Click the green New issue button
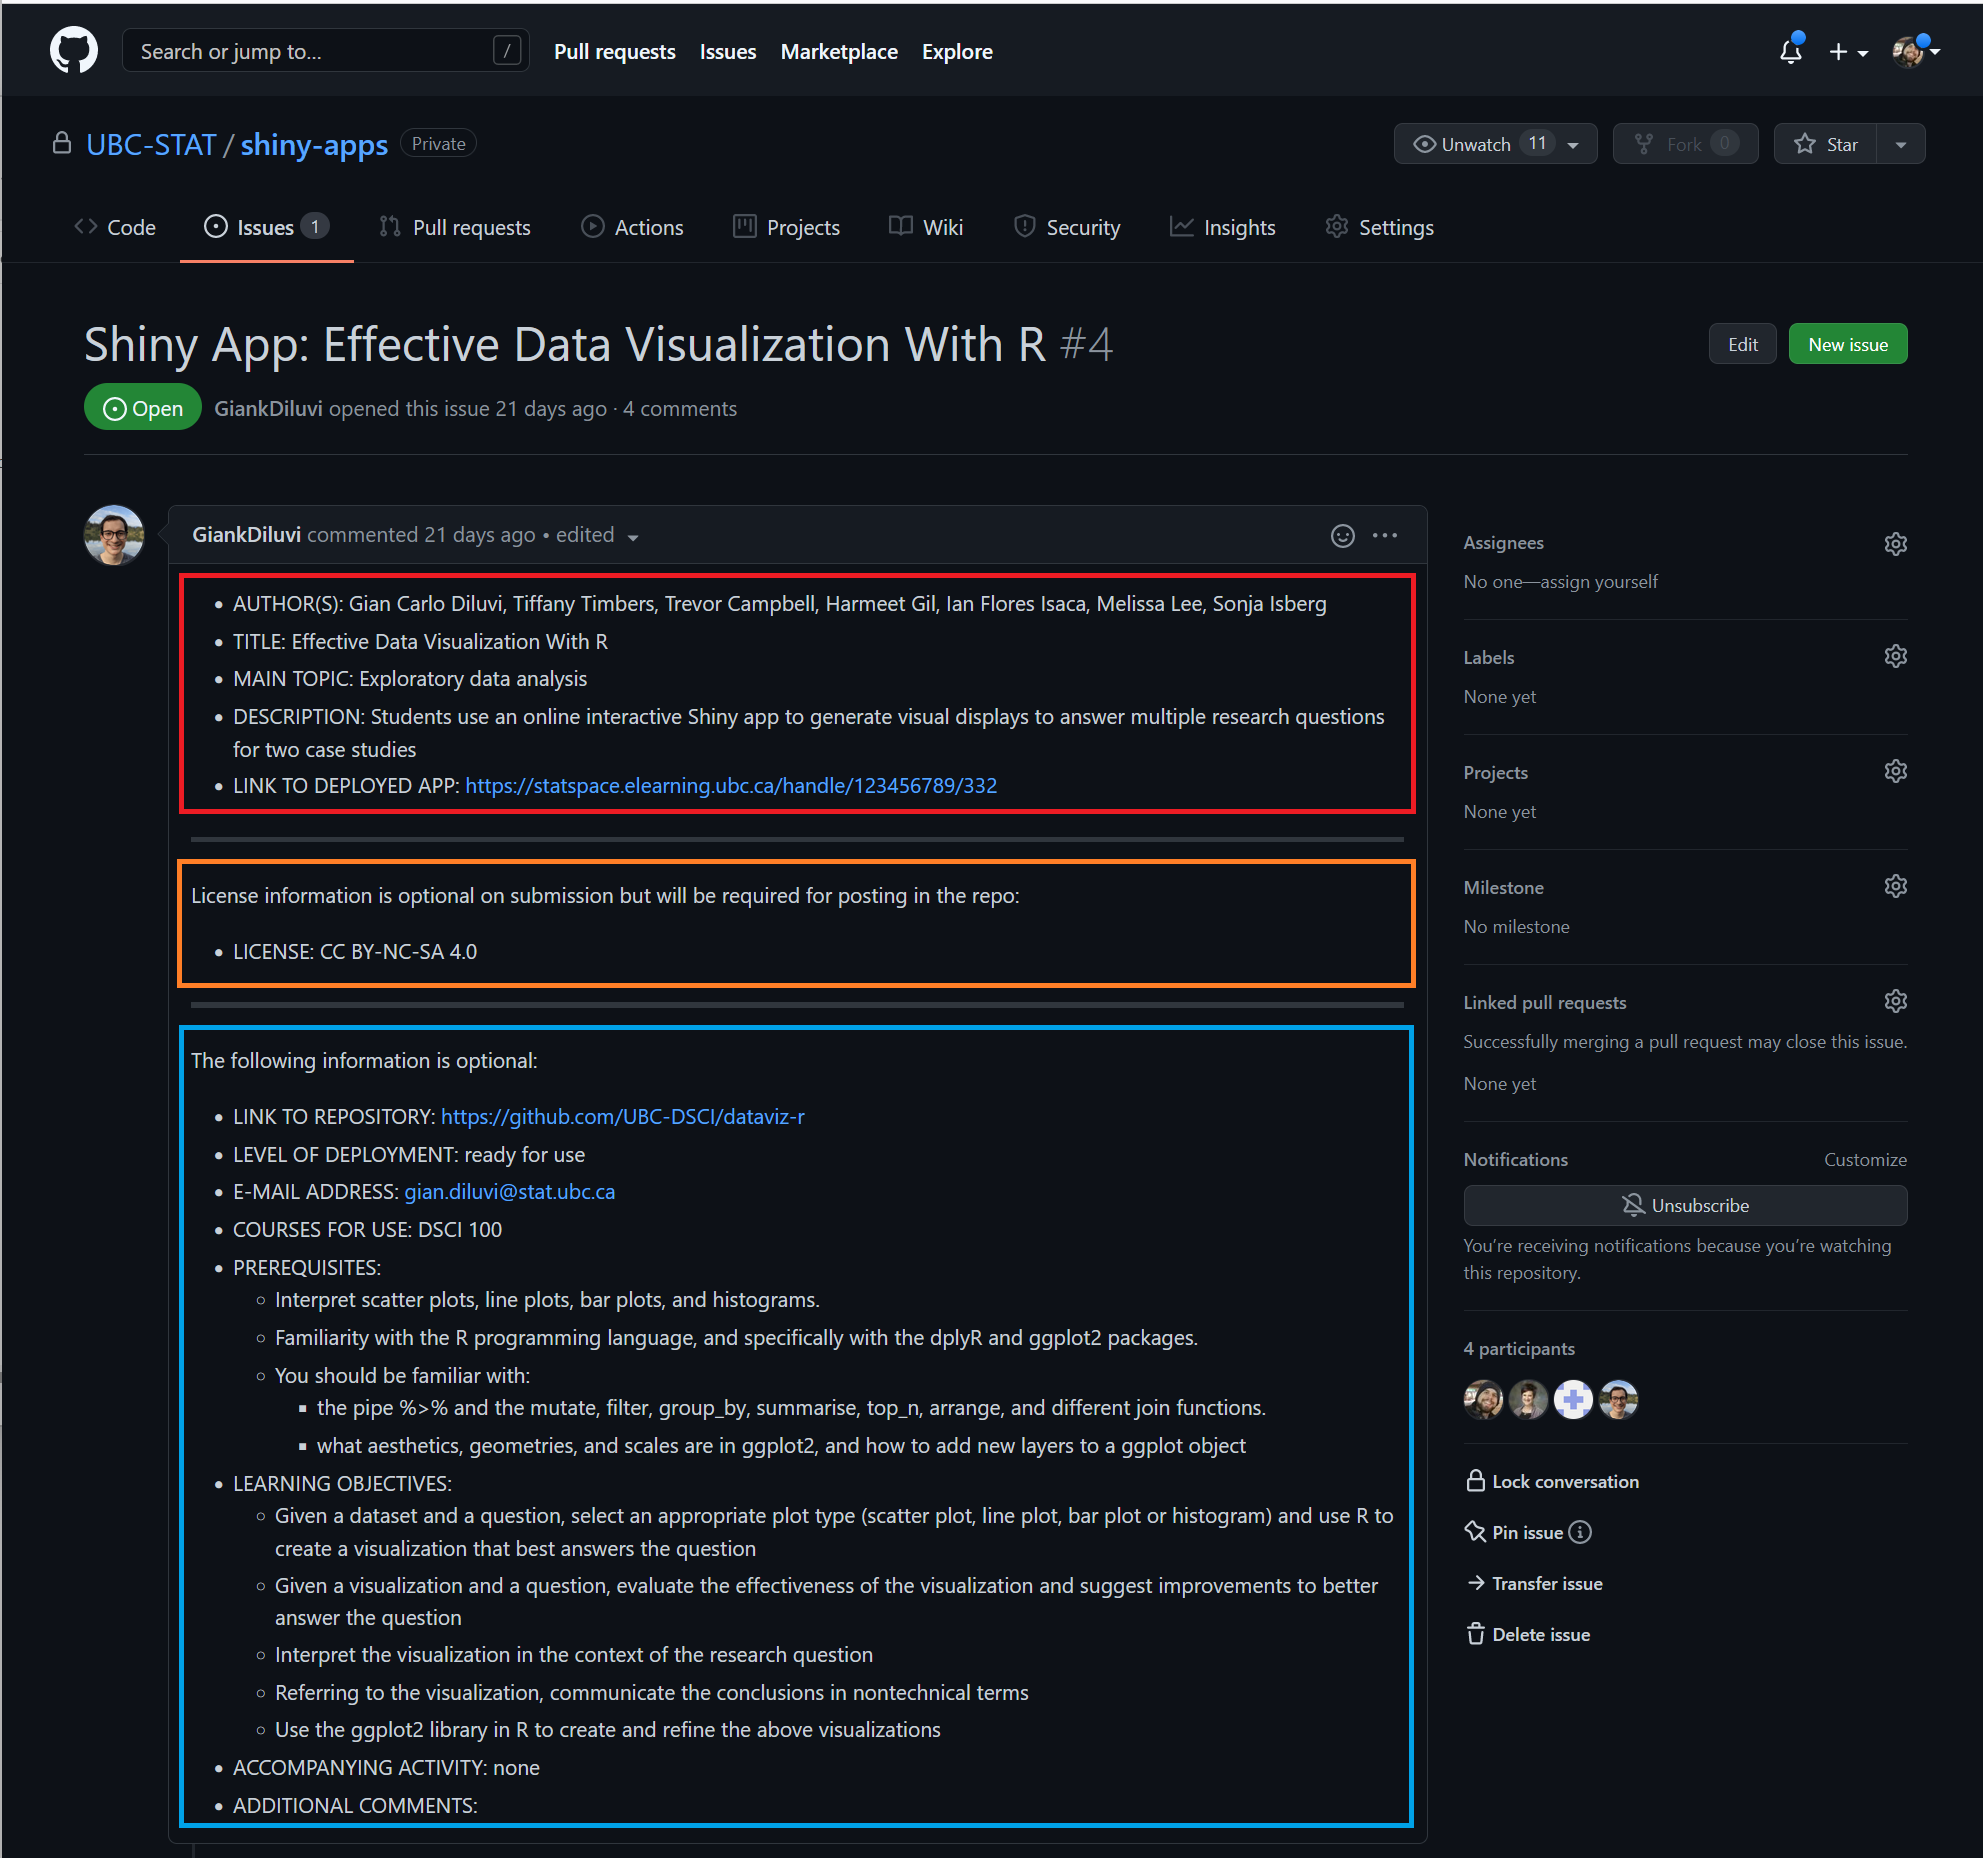1983x1858 pixels. click(1848, 344)
